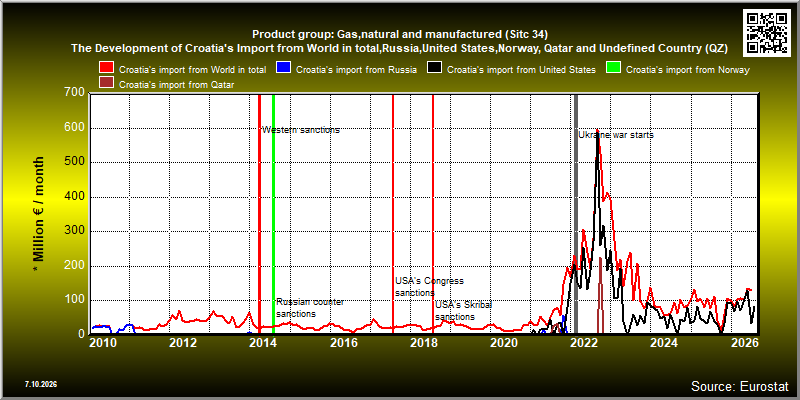Viewport: 800px width, 400px height.
Task: Click the 600 value on the y-axis
Action: pos(75,129)
